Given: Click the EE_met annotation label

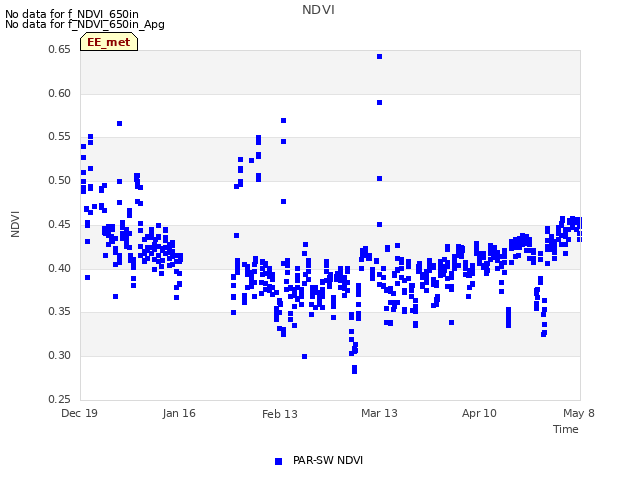Looking at the screenshot, I should [109, 42].
